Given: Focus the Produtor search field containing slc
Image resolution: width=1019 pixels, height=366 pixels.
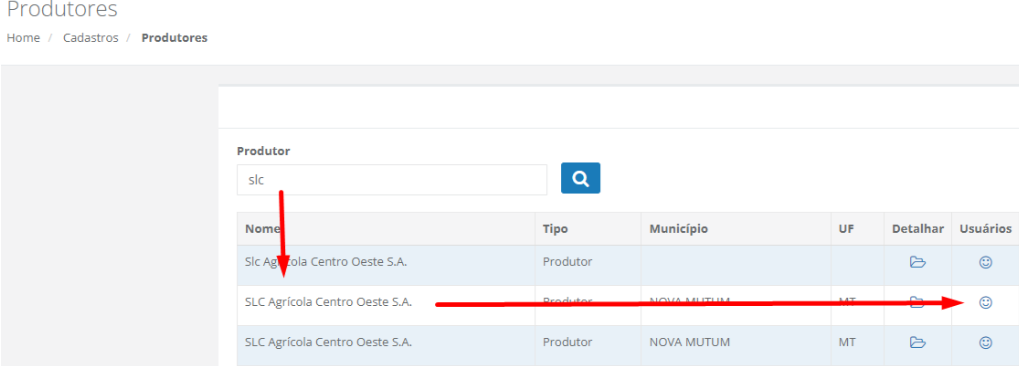Looking at the screenshot, I should [x=392, y=179].
